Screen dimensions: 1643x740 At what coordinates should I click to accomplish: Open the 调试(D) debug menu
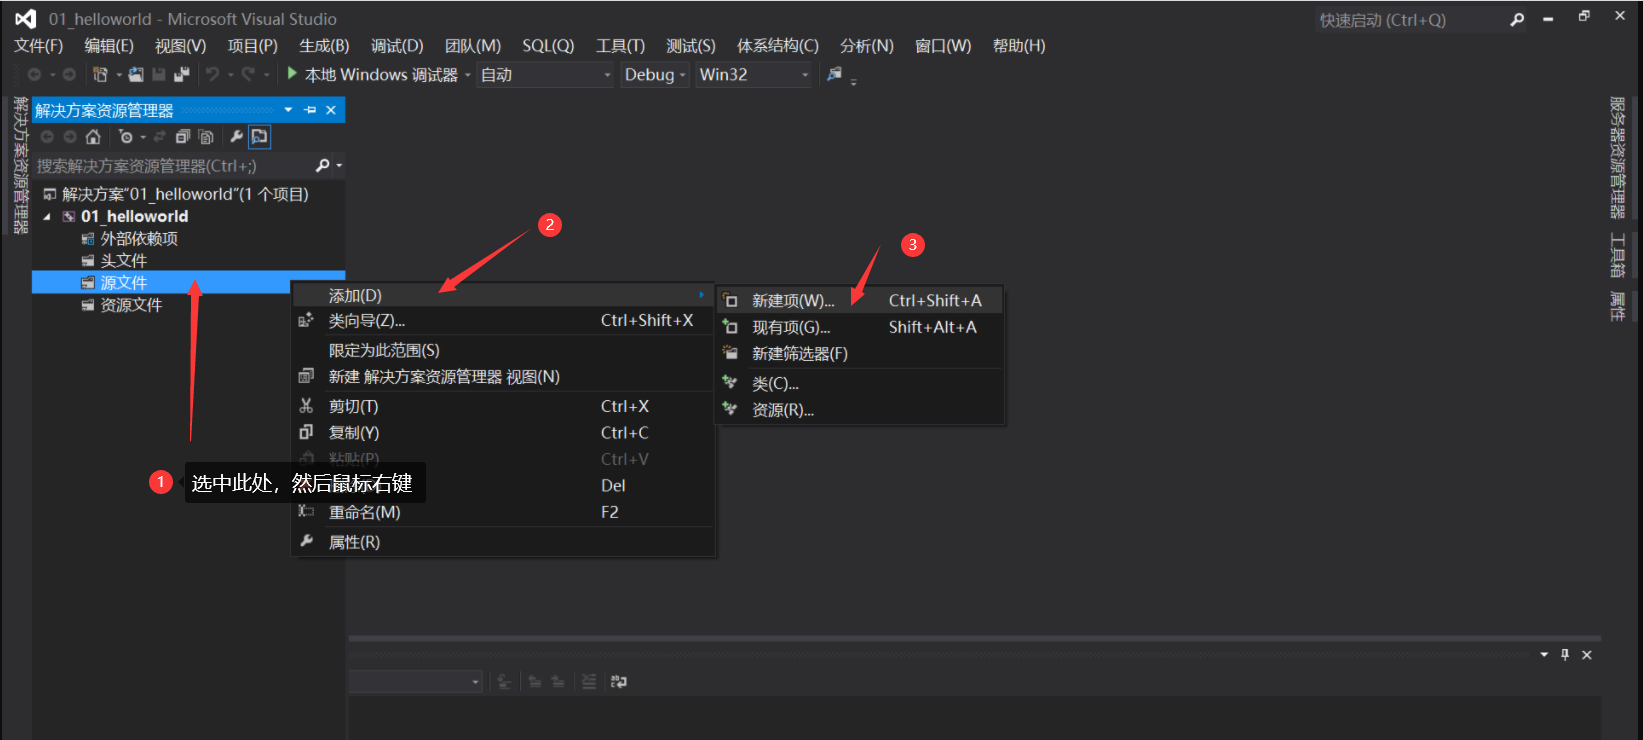(397, 46)
